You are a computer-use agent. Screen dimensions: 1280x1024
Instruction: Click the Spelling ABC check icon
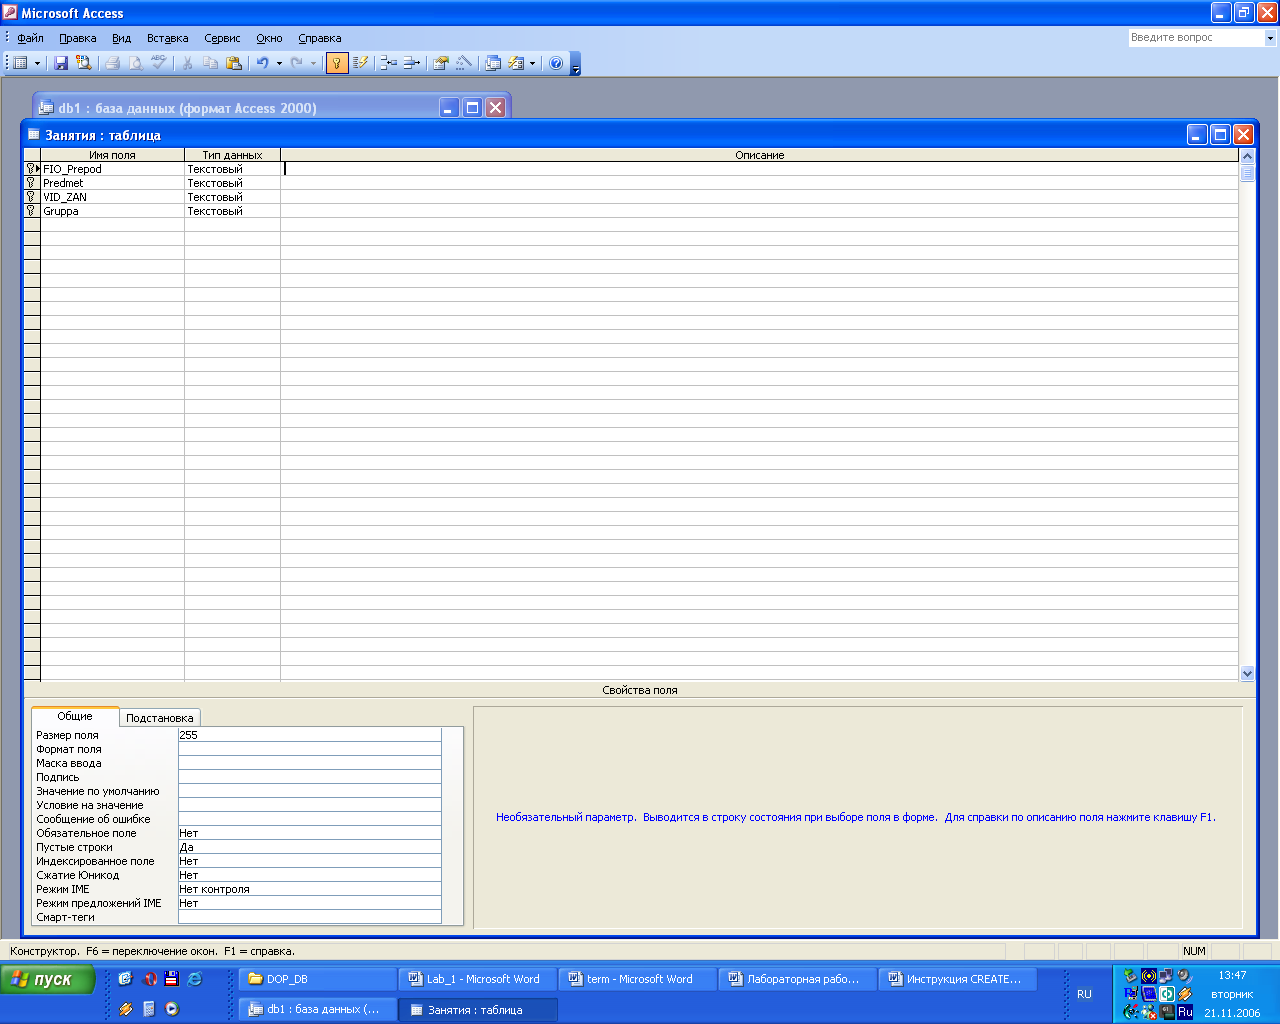coord(159,63)
